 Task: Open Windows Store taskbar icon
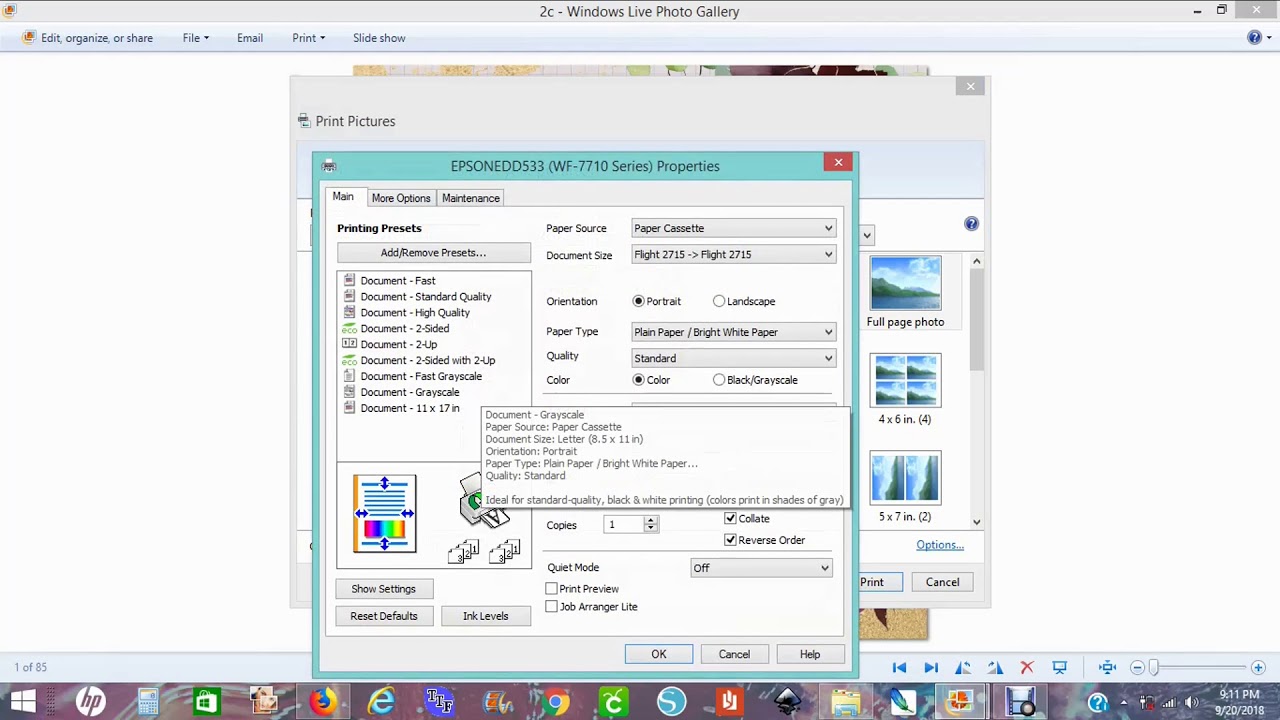(x=206, y=702)
